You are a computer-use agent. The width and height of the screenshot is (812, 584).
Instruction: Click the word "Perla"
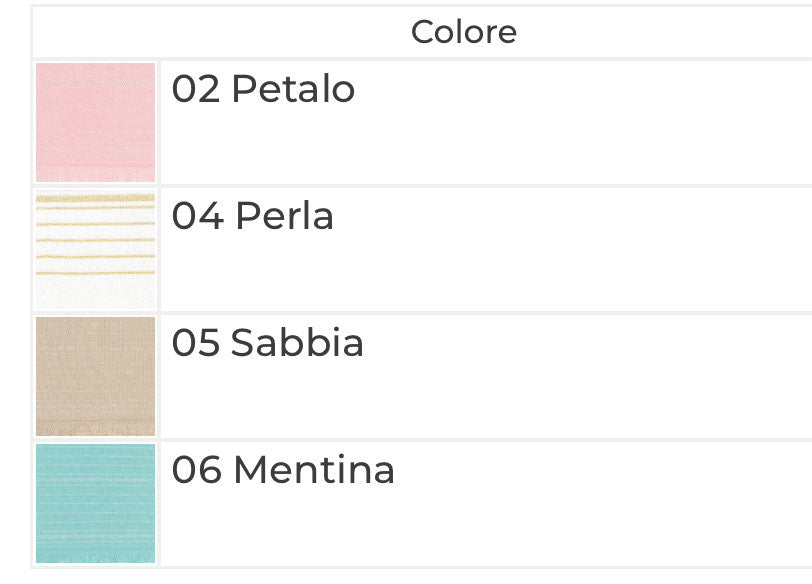coord(284,216)
